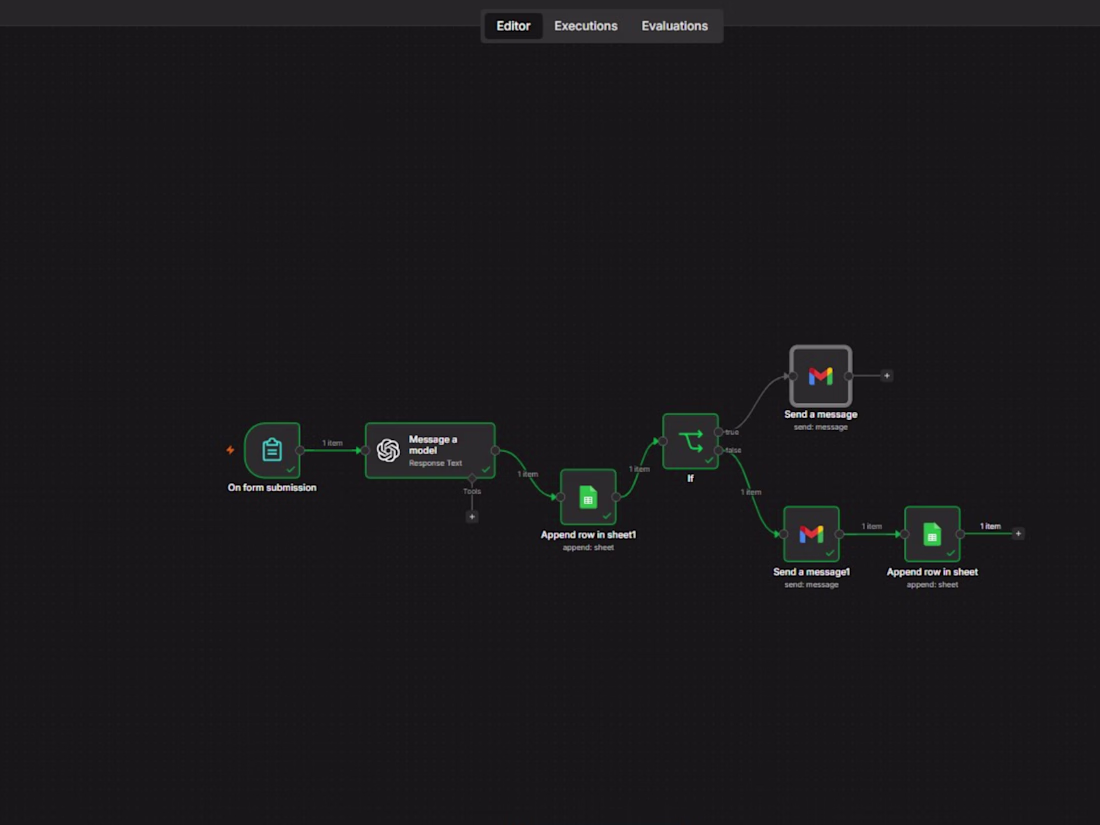Open the Evaluations tab
Screen dimensions: 1100x825
(674, 26)
